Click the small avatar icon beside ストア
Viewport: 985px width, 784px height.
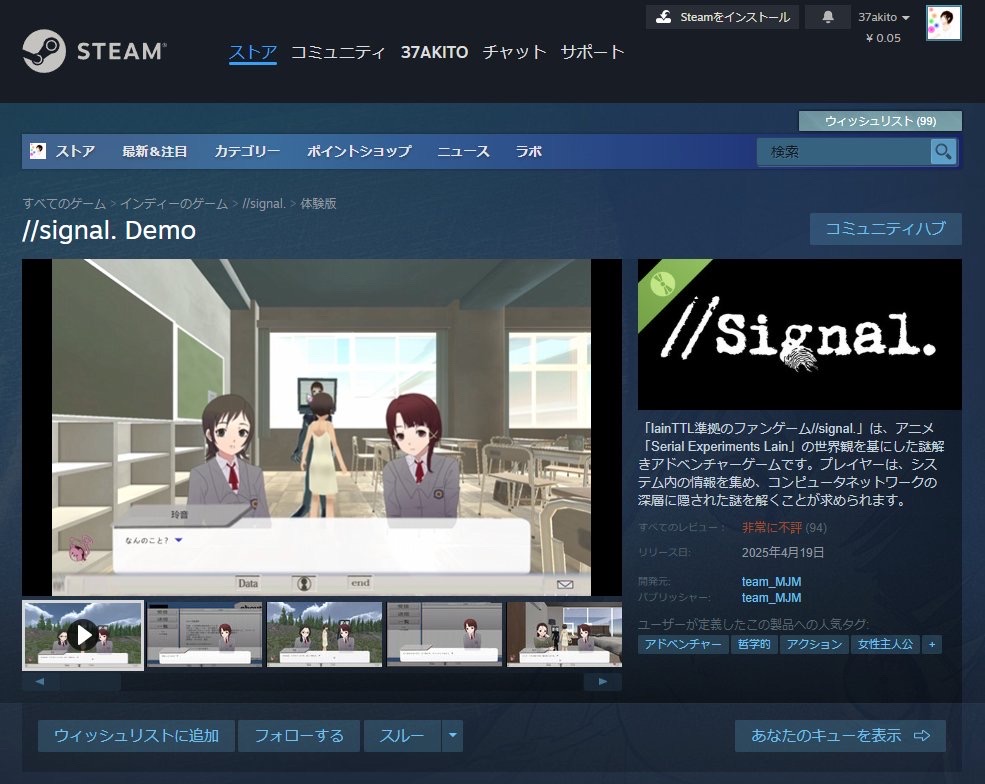click(x=38, y=151)
